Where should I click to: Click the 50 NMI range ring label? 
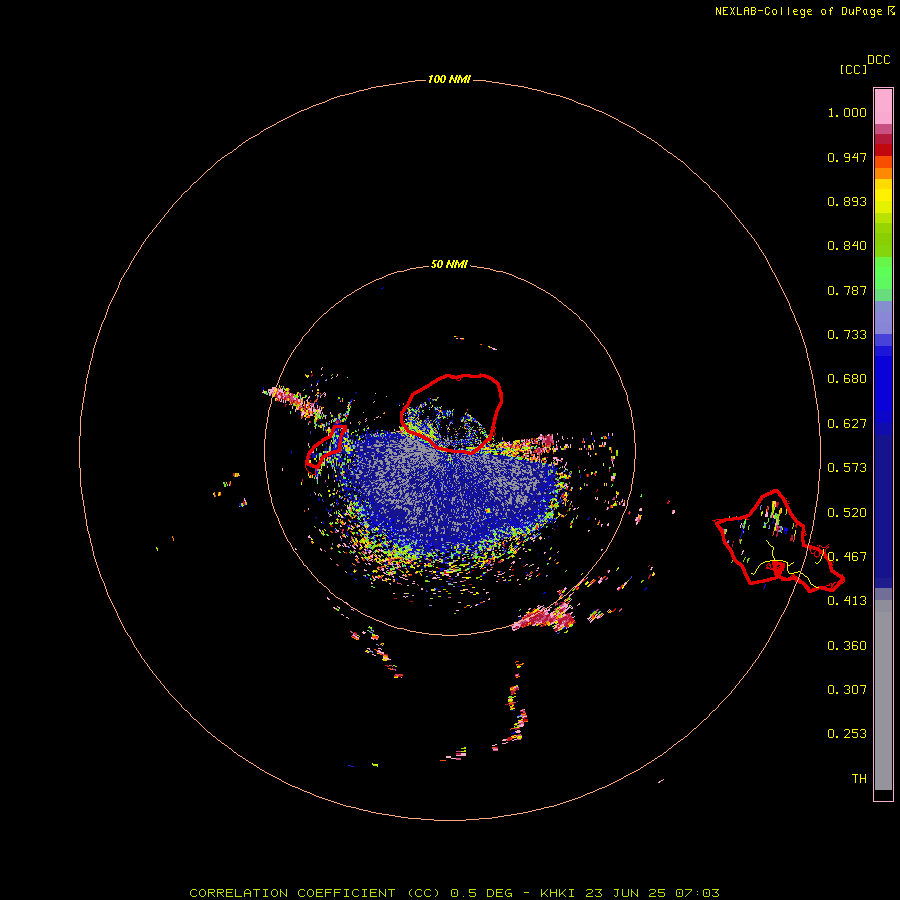(449, 264)
